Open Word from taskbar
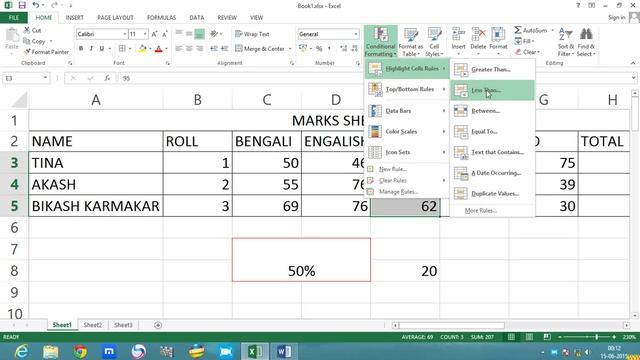The height and width of the screenshot is (360, 640). tap(284, 351)
